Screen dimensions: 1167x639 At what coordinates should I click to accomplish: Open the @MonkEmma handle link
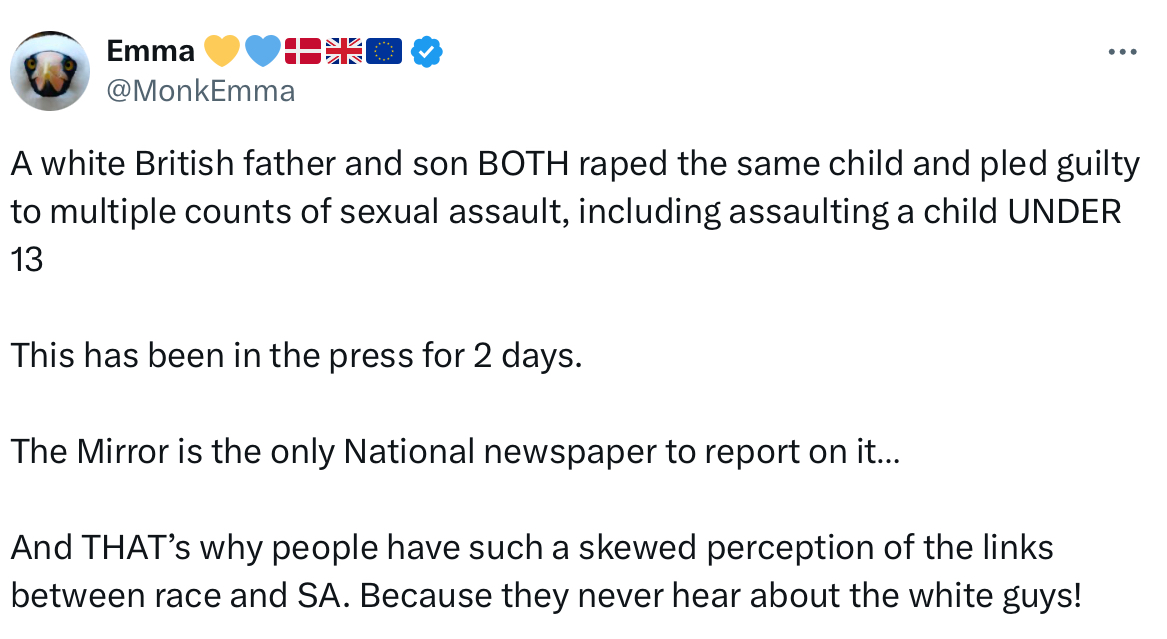199,91
